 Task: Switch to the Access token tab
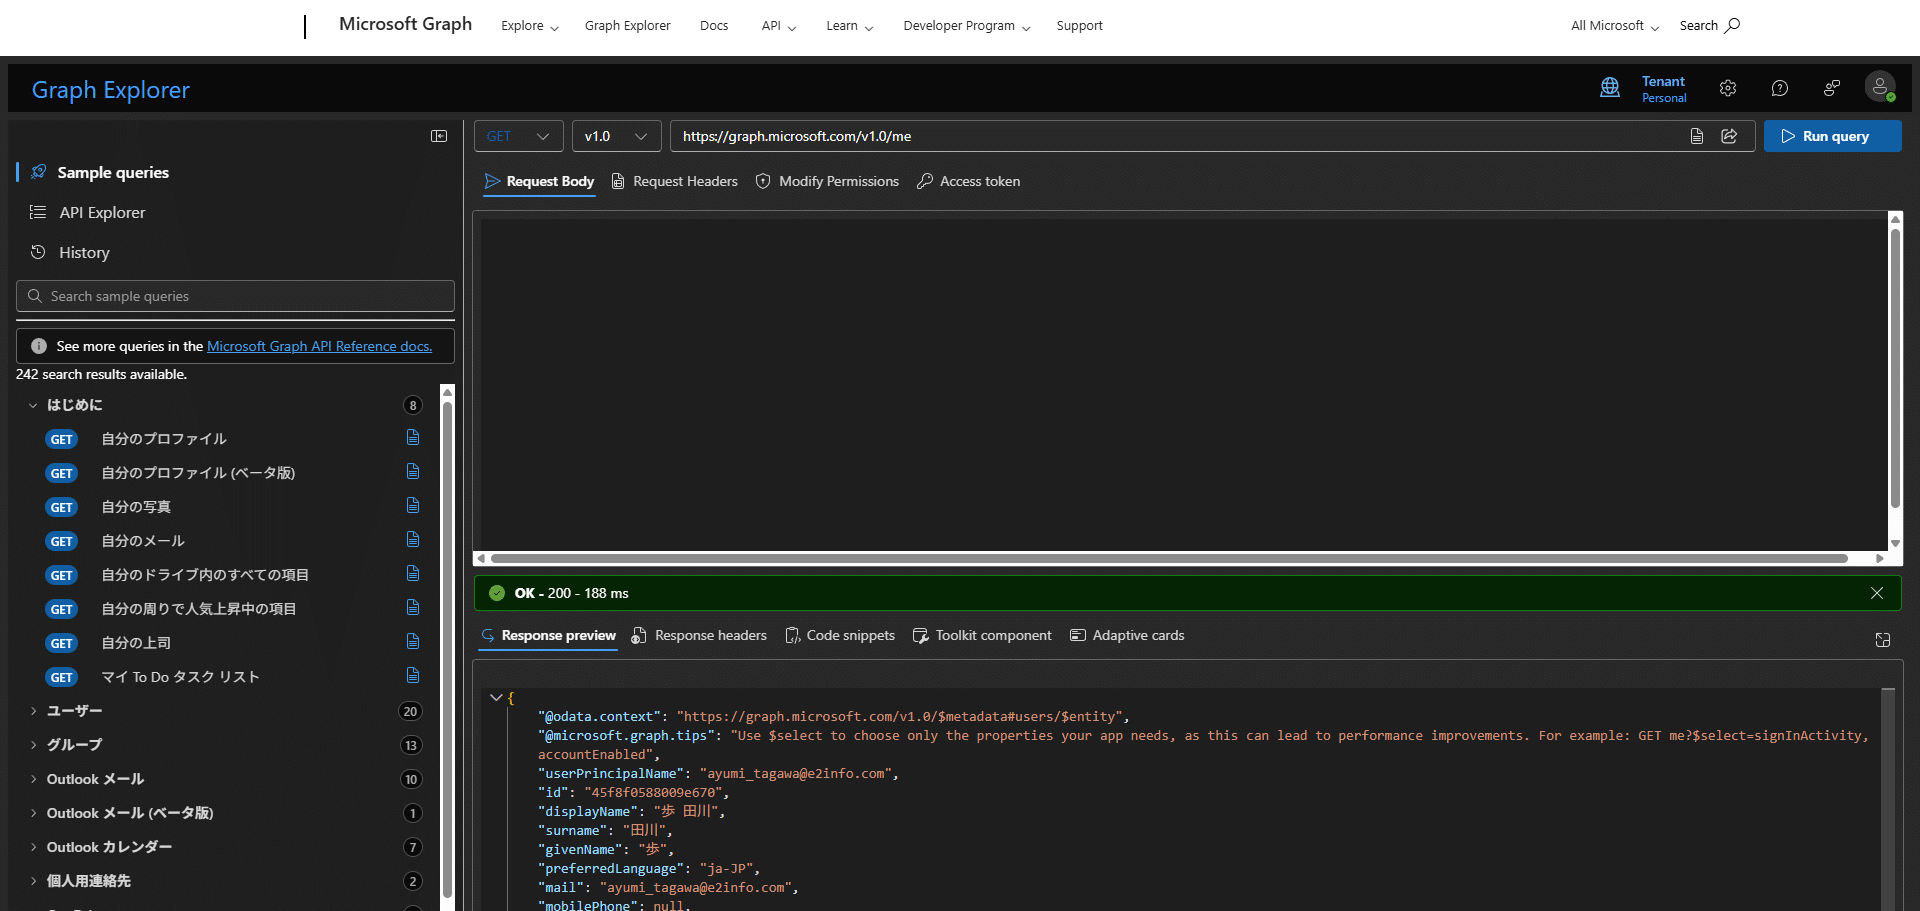click(968, 181)
